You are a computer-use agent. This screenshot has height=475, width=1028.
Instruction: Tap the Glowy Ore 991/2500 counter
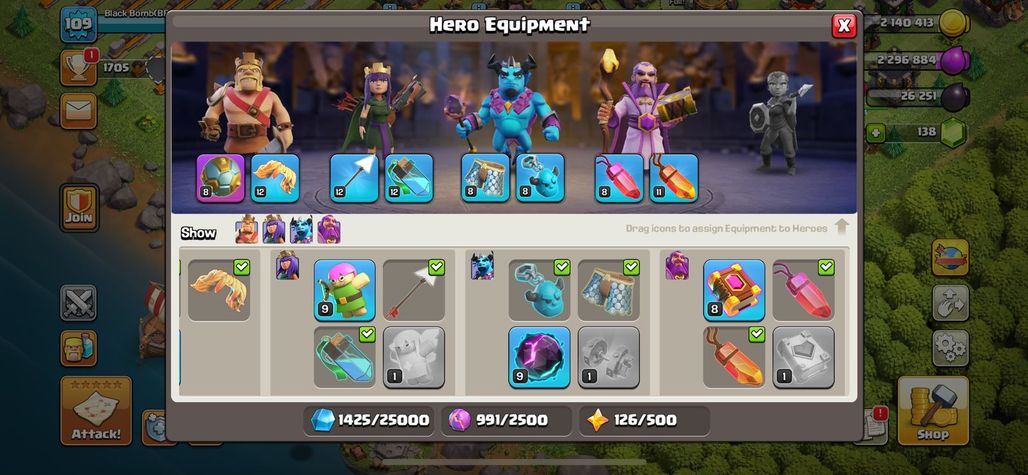coord(506,420)
